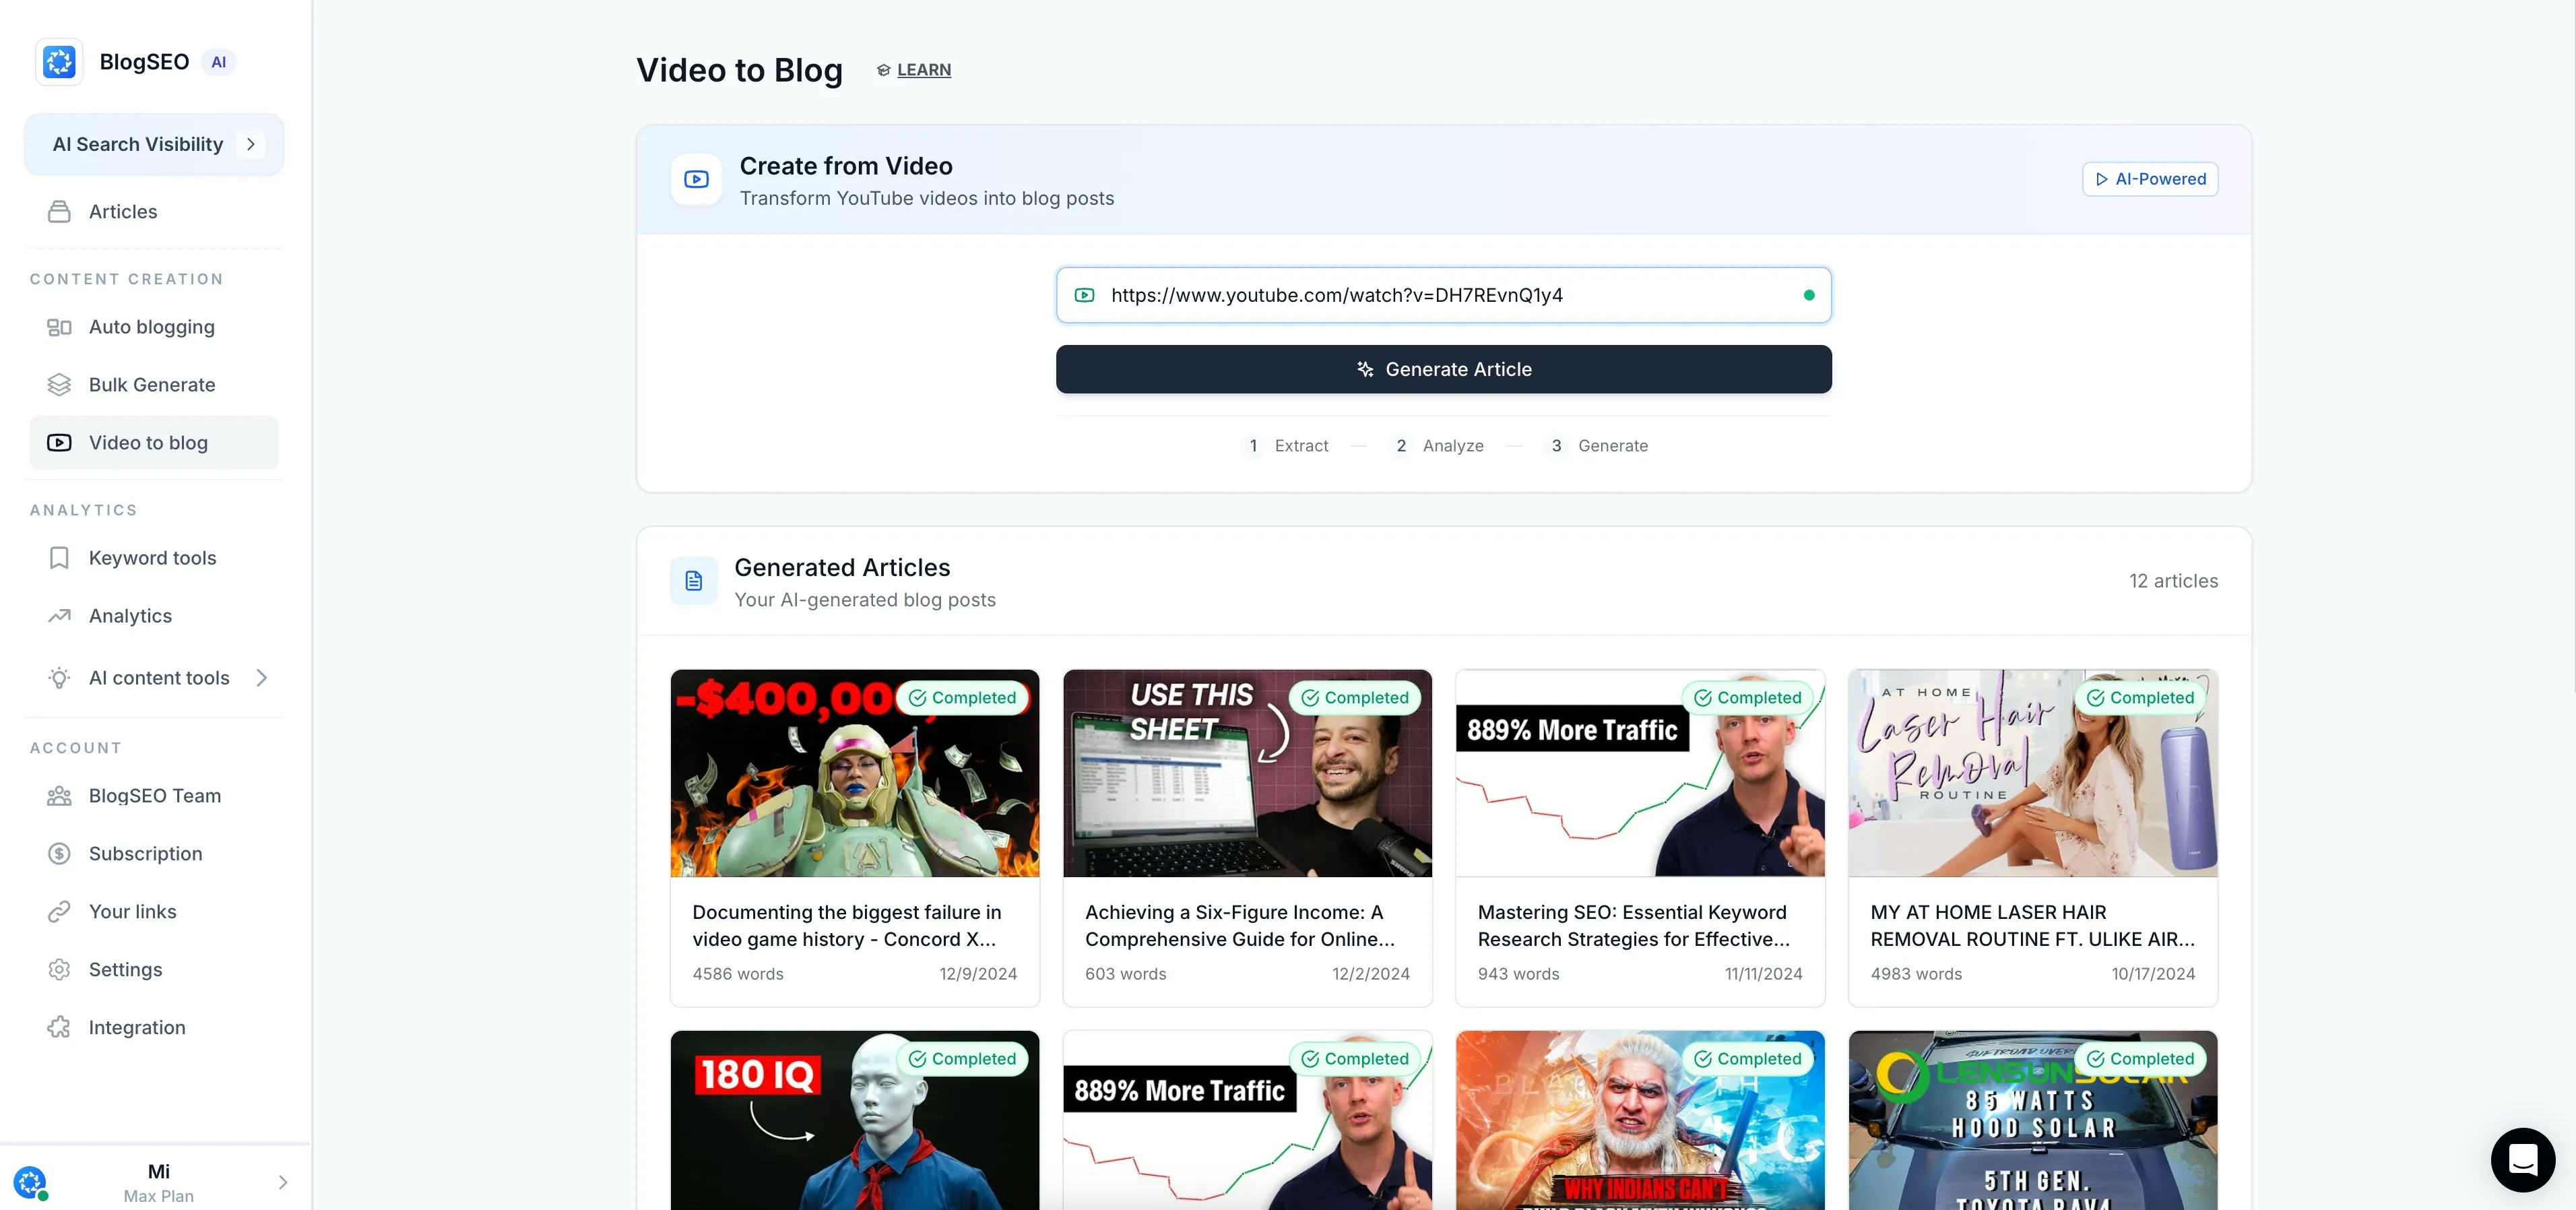
Task: Open the LEARN link beside Video to Blog
Action: tap(913, 70)
